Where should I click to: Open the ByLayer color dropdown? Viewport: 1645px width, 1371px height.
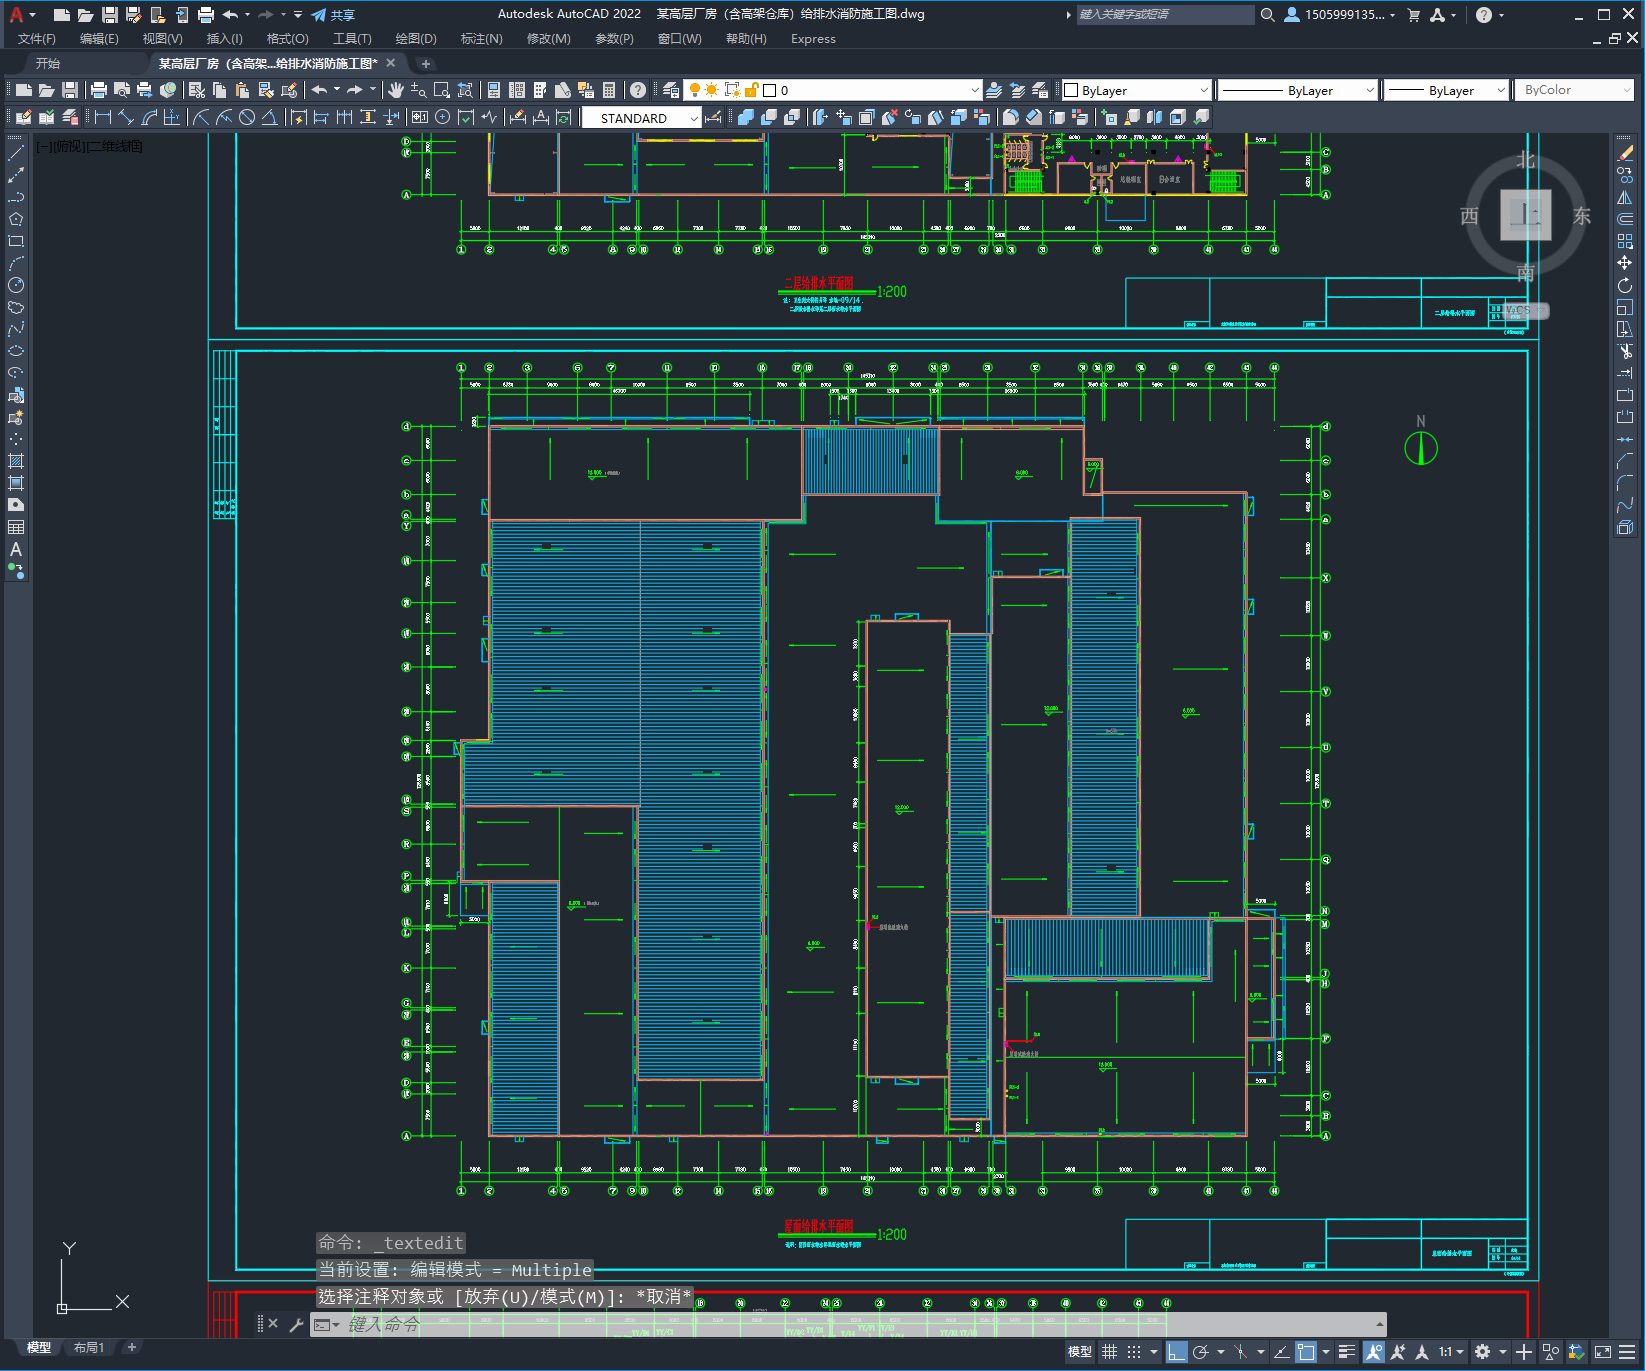(x=1203, y=90)
